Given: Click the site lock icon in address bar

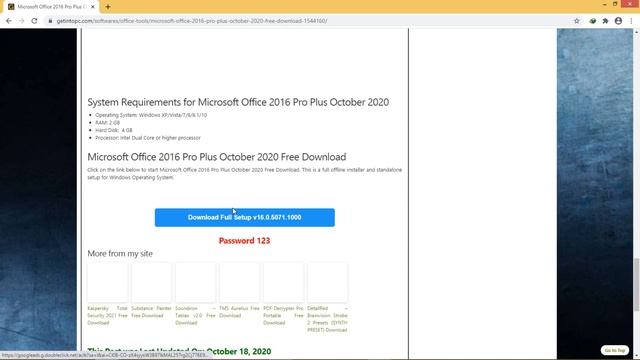Looking at the screenshot, I should tap(50, 21).
